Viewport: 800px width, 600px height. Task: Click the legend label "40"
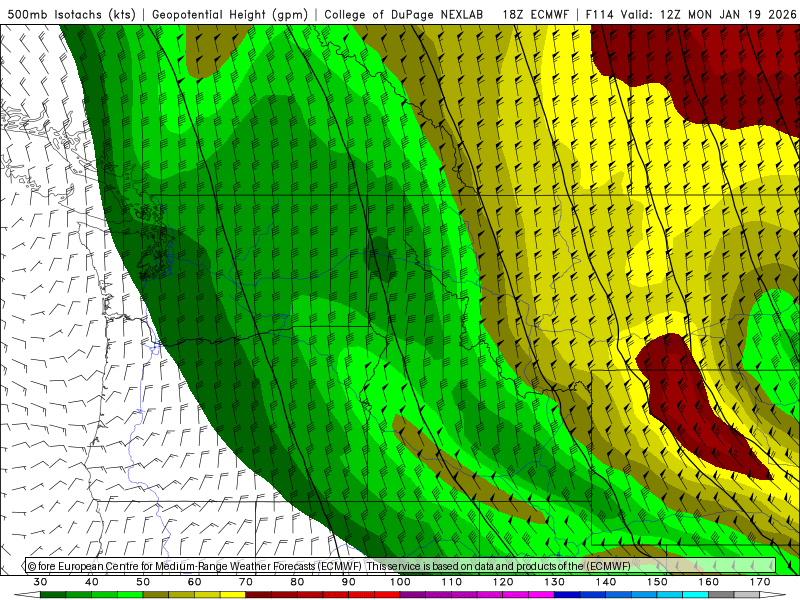[x=92, y=582]
